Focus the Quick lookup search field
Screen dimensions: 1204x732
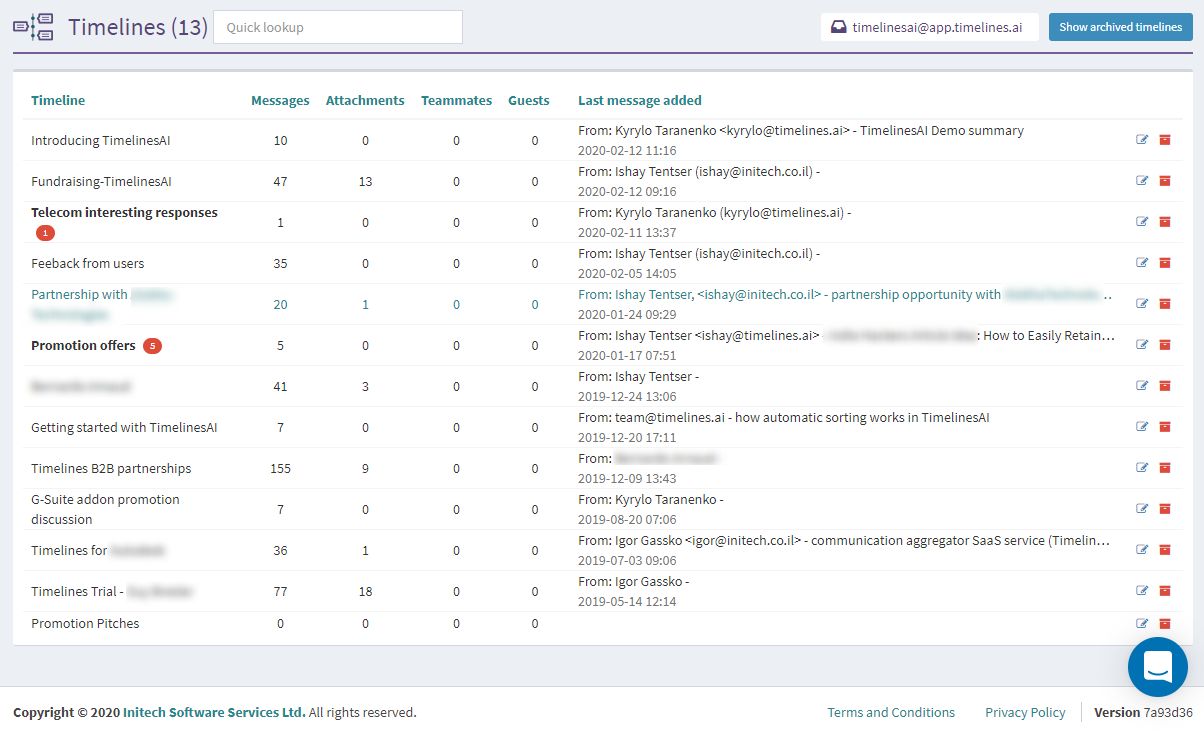tap(338, 27)
